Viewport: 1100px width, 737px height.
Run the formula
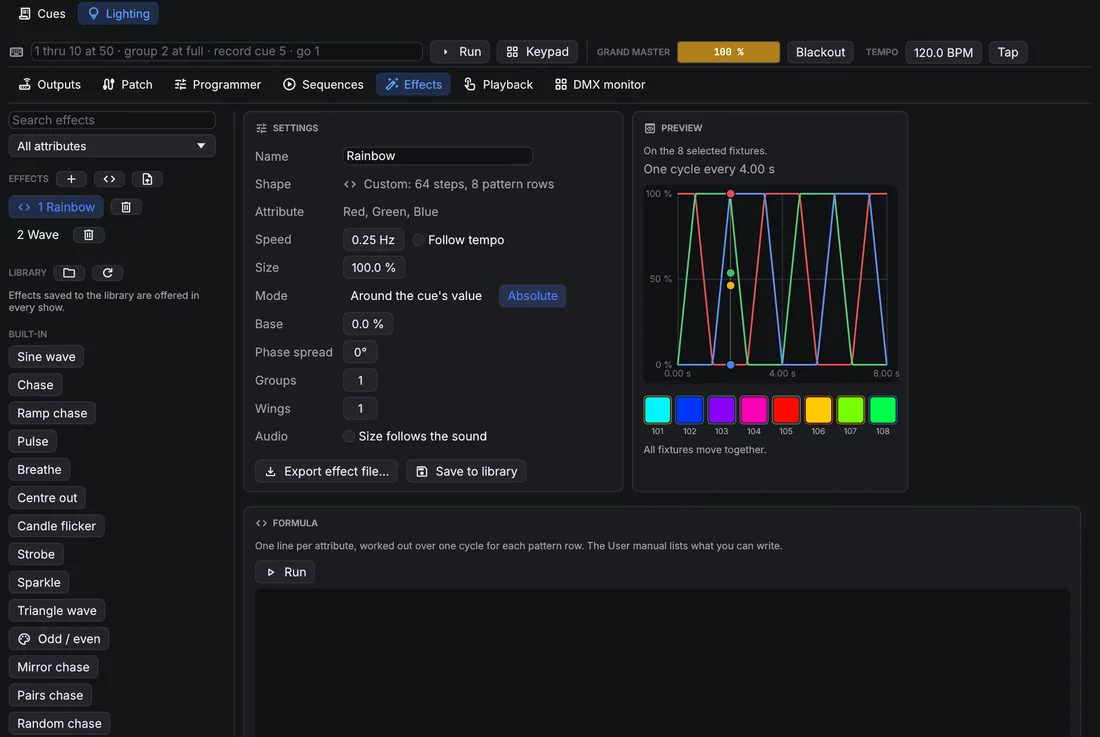pyautogui.click(x=285, y=572)
